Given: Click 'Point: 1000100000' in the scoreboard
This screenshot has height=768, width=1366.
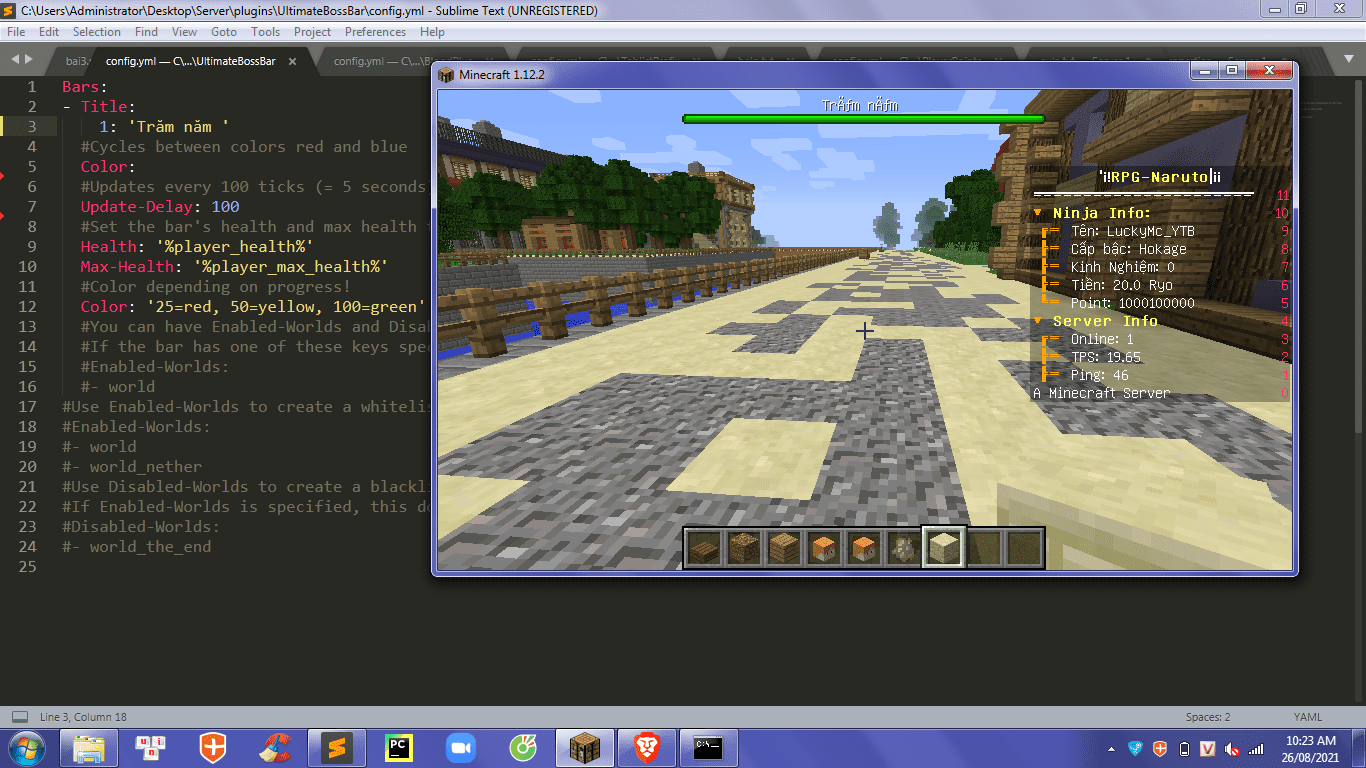Looking at the screenshot, I should (x=1133, y=303).
